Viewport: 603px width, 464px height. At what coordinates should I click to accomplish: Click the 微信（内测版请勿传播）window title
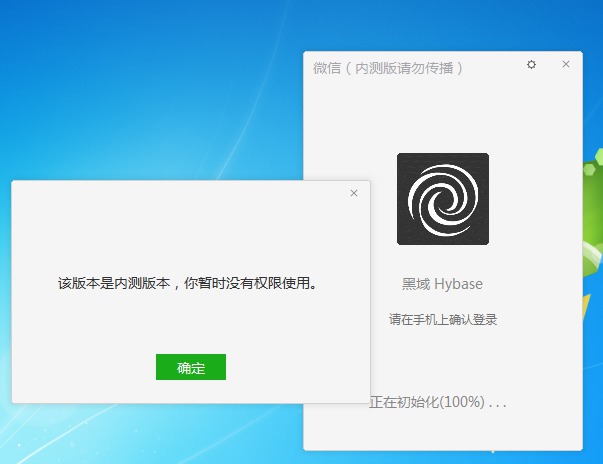[x=388, y=68]
